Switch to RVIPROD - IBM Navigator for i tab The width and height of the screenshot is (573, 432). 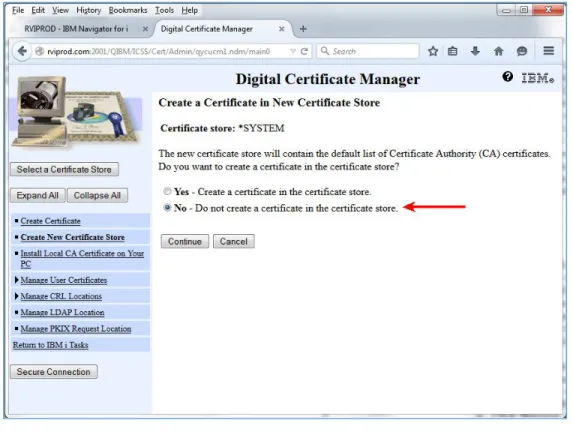click(x=76, y=29)
